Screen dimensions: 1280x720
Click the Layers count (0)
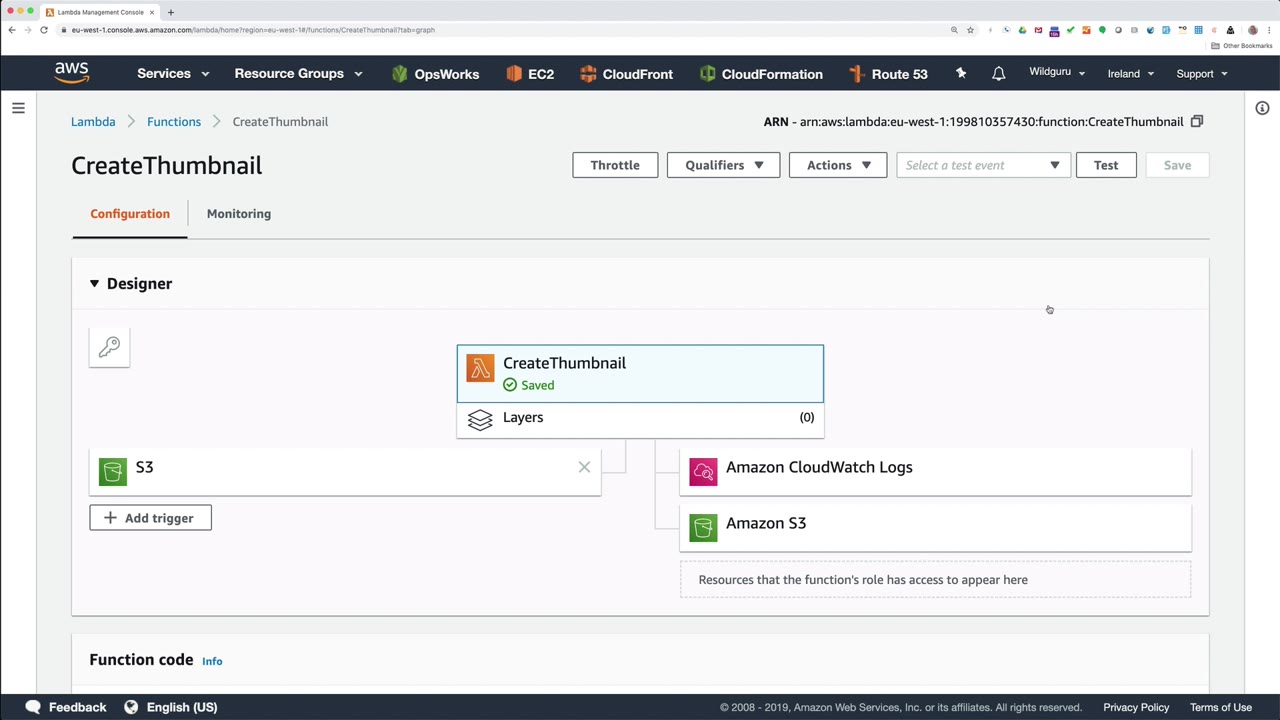tap(807, 417)
